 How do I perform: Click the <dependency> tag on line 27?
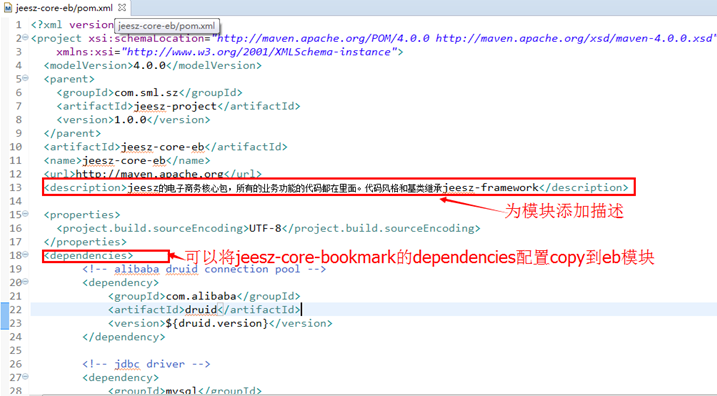pyautogui.click(x=120, y=378)
